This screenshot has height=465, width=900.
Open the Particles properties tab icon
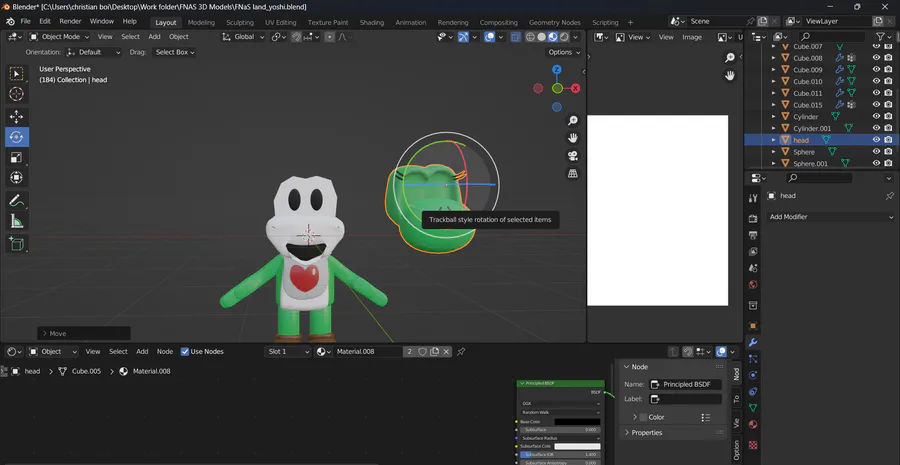(x=753, y=359)
